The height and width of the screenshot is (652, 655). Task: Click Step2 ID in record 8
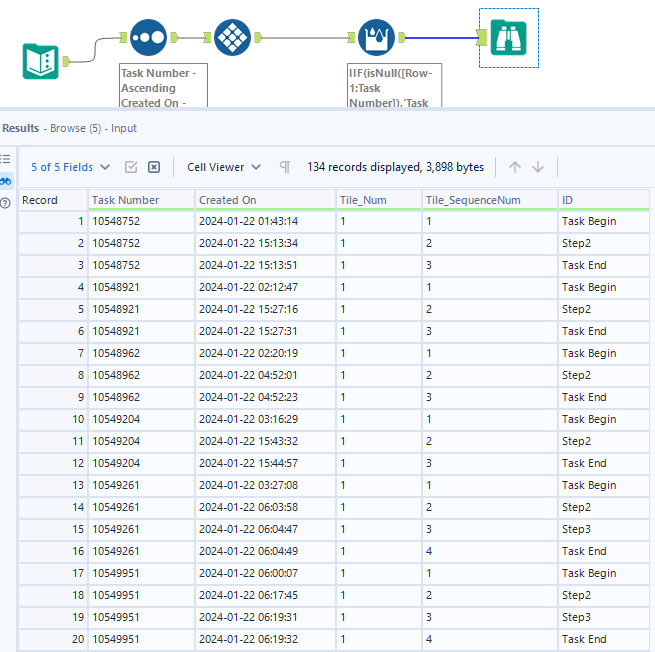[x=604, y=375]
